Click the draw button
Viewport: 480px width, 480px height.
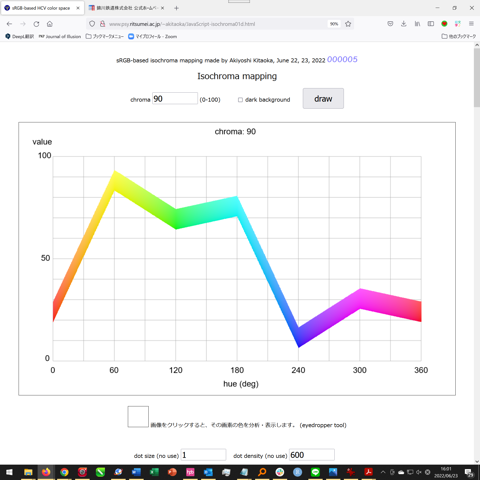[323, 98]
